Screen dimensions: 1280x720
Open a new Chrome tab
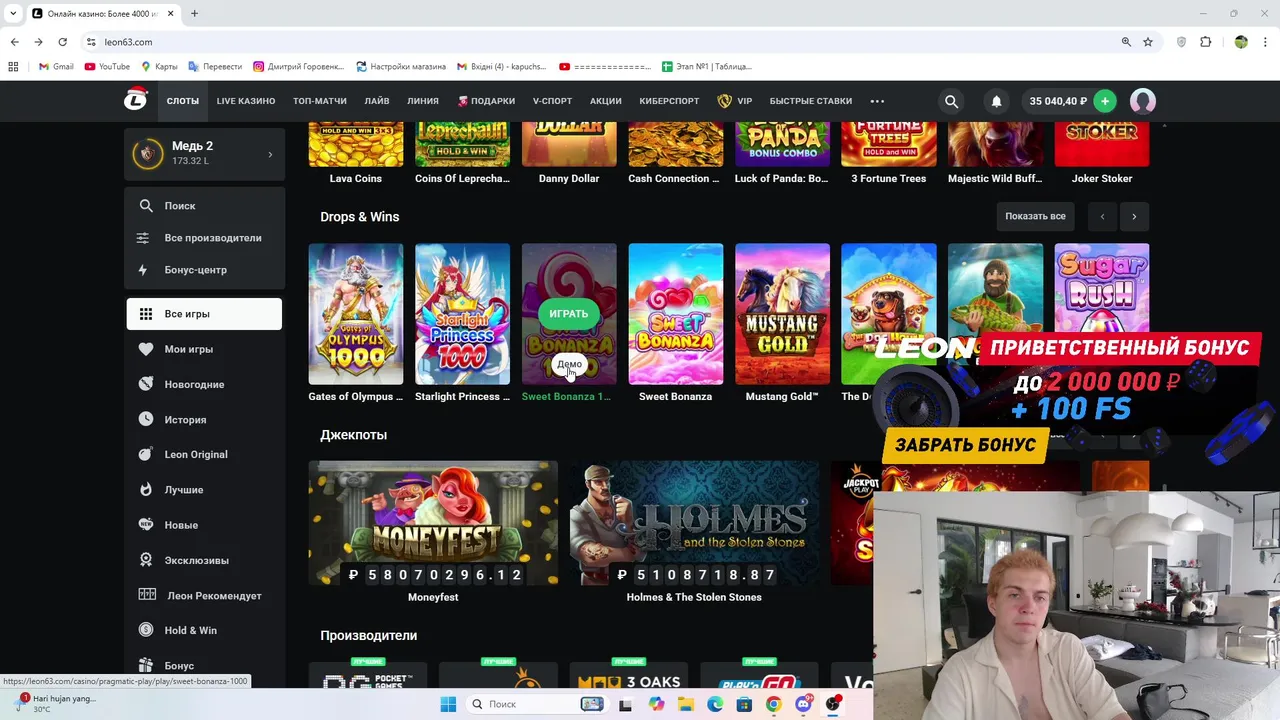[x=194, y=13]
